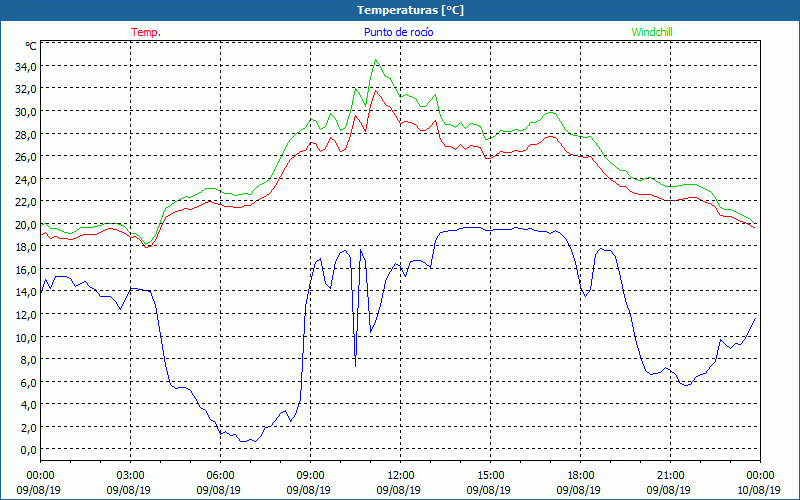Screen dimensions: 800x500
Task: Click the 'Temperaturas [°C]' chart title
Action: point(410,10)
